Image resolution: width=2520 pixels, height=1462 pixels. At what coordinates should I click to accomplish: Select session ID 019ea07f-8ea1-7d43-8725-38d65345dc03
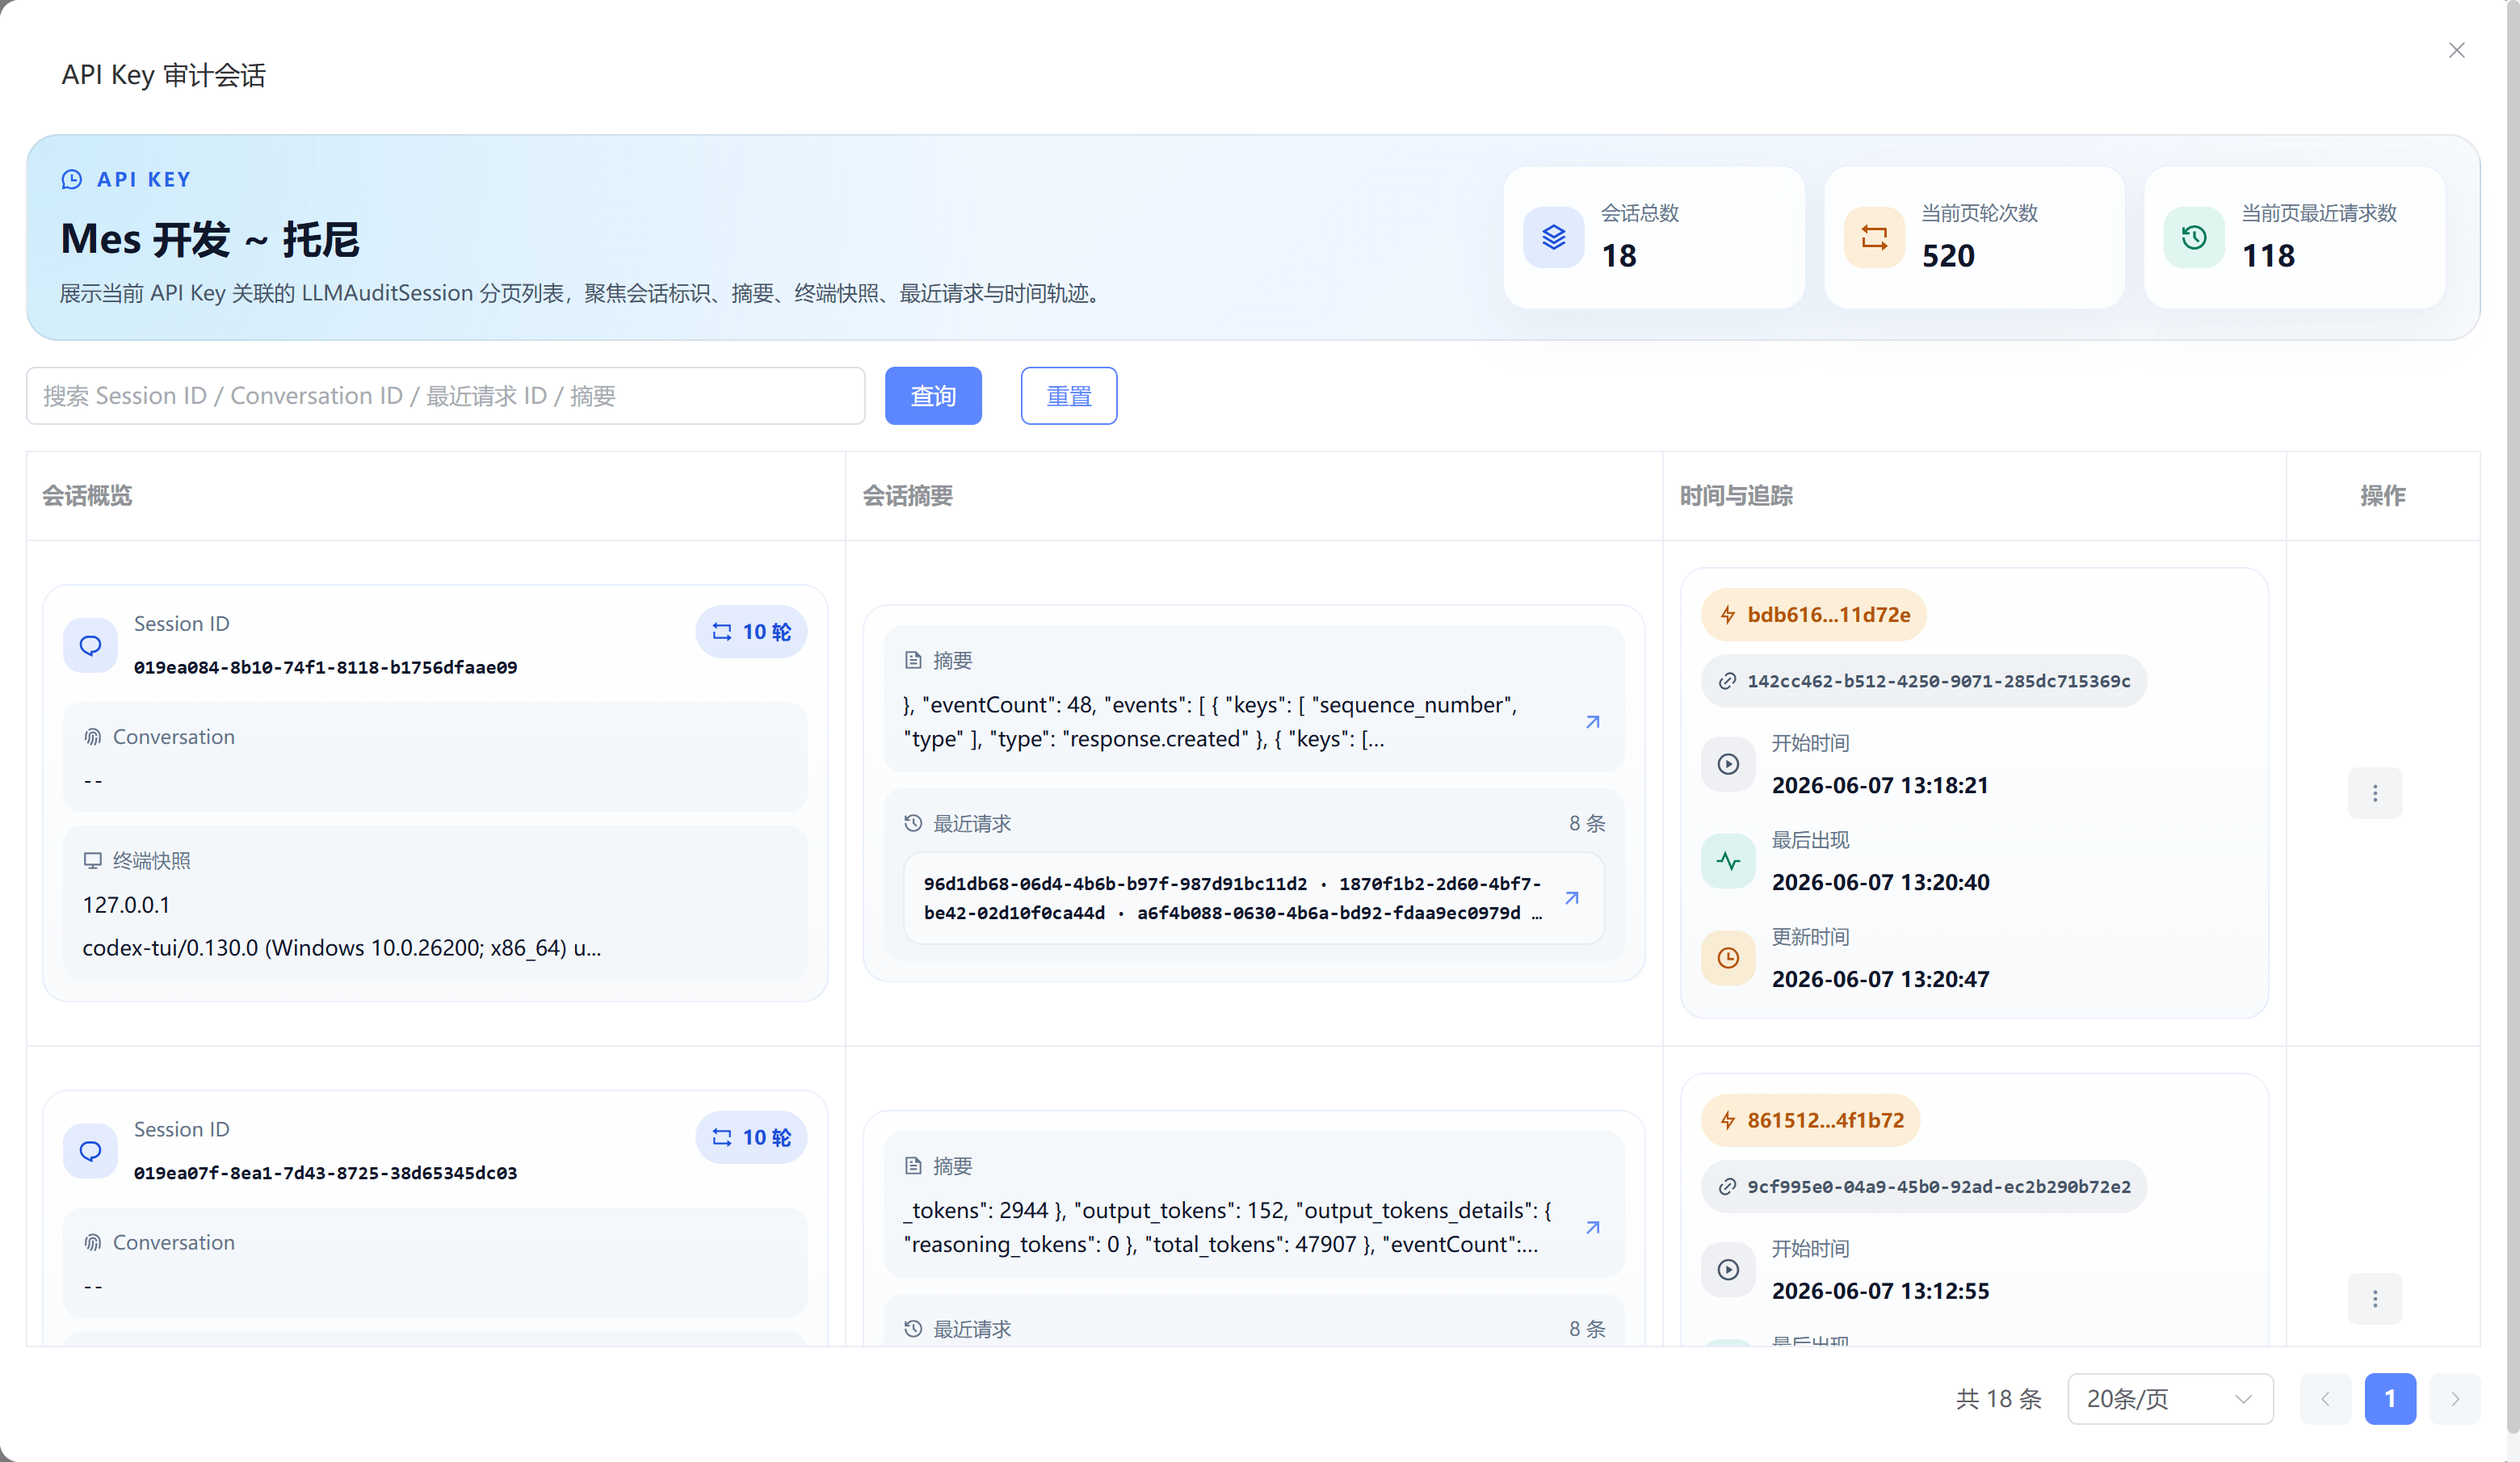pyautogui.click(x=326, y=1173)
